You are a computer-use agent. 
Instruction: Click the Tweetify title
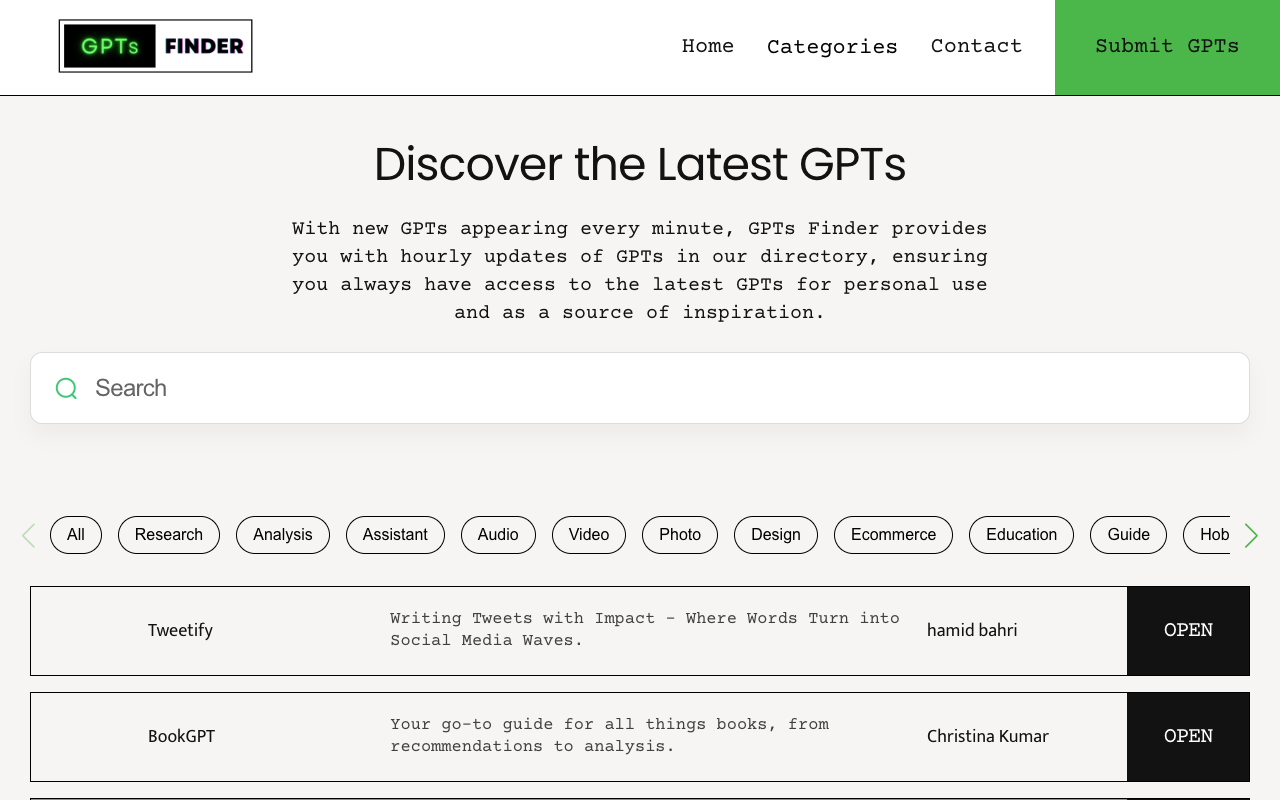pyautogui.click(x=180, y=631)
